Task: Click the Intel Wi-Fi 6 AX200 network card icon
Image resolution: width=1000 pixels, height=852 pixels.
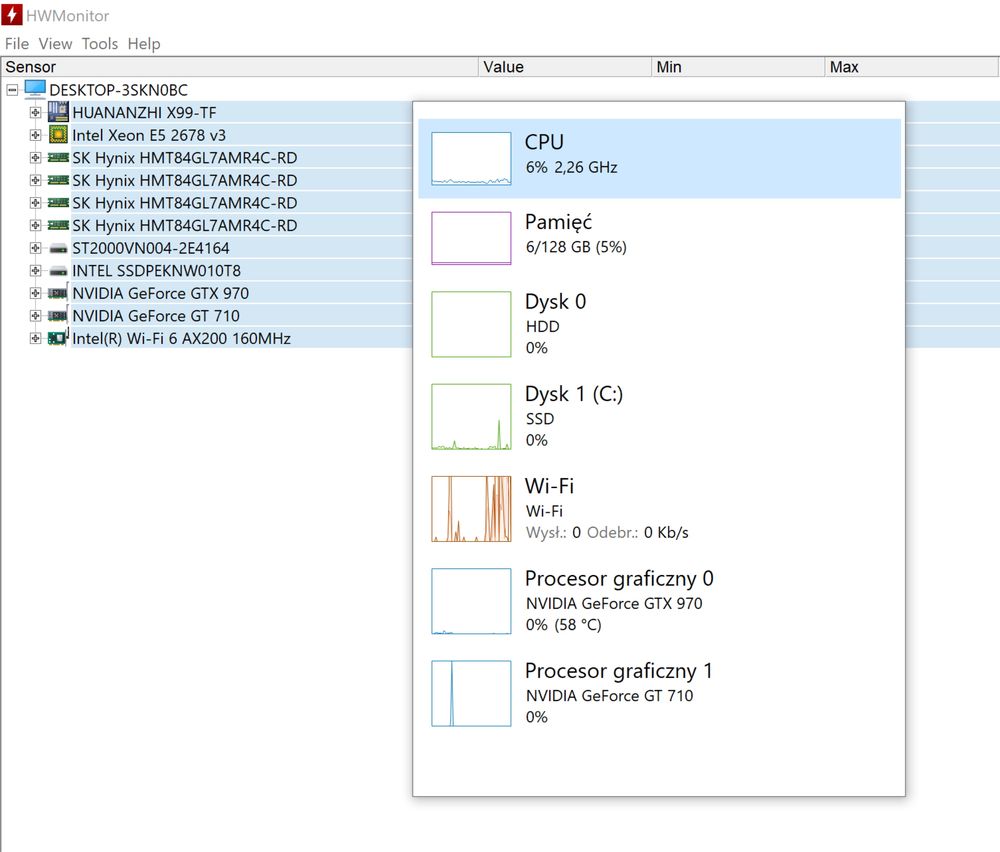Action: click(x=58, y=337)
